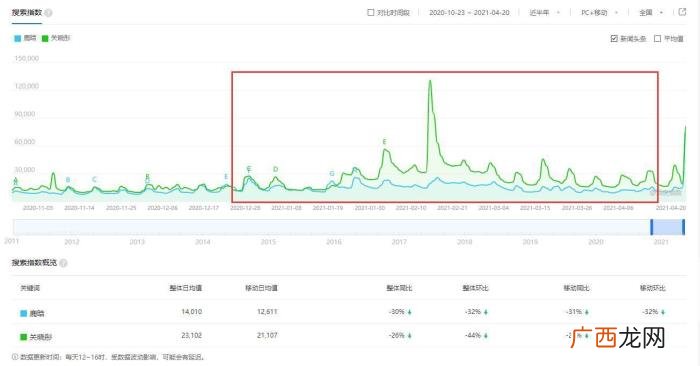Uncheck the 新闻头条 checkbox
Viewport: 700px width, 366px height.
point(614,39)
